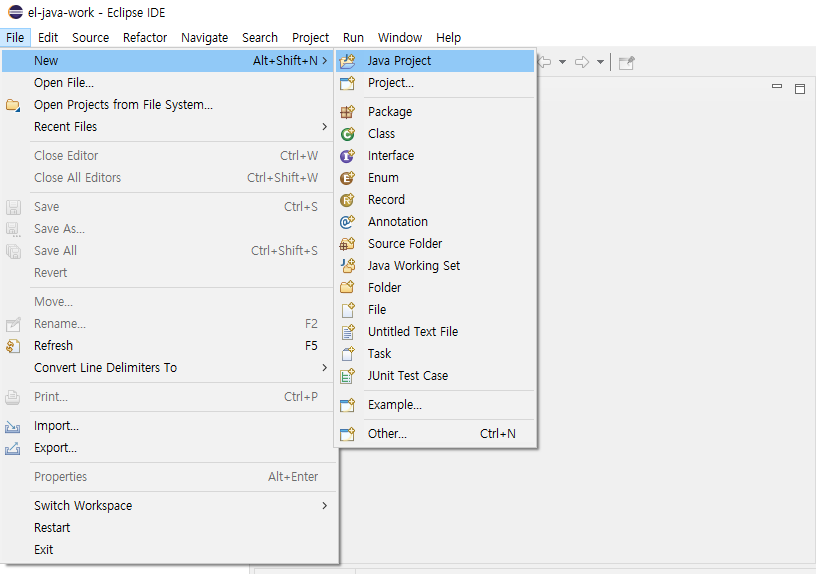Viewport: 816px width, 574px height.
Task: Click the green Class icon
Action: tap(347, 134)
